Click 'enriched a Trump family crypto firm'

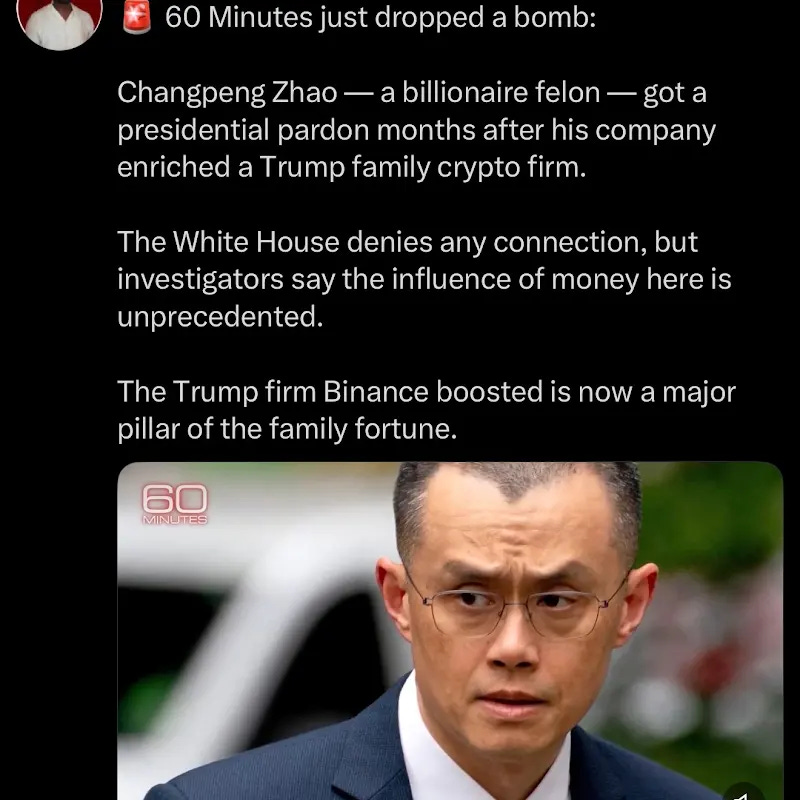click(x=352, y=168)
